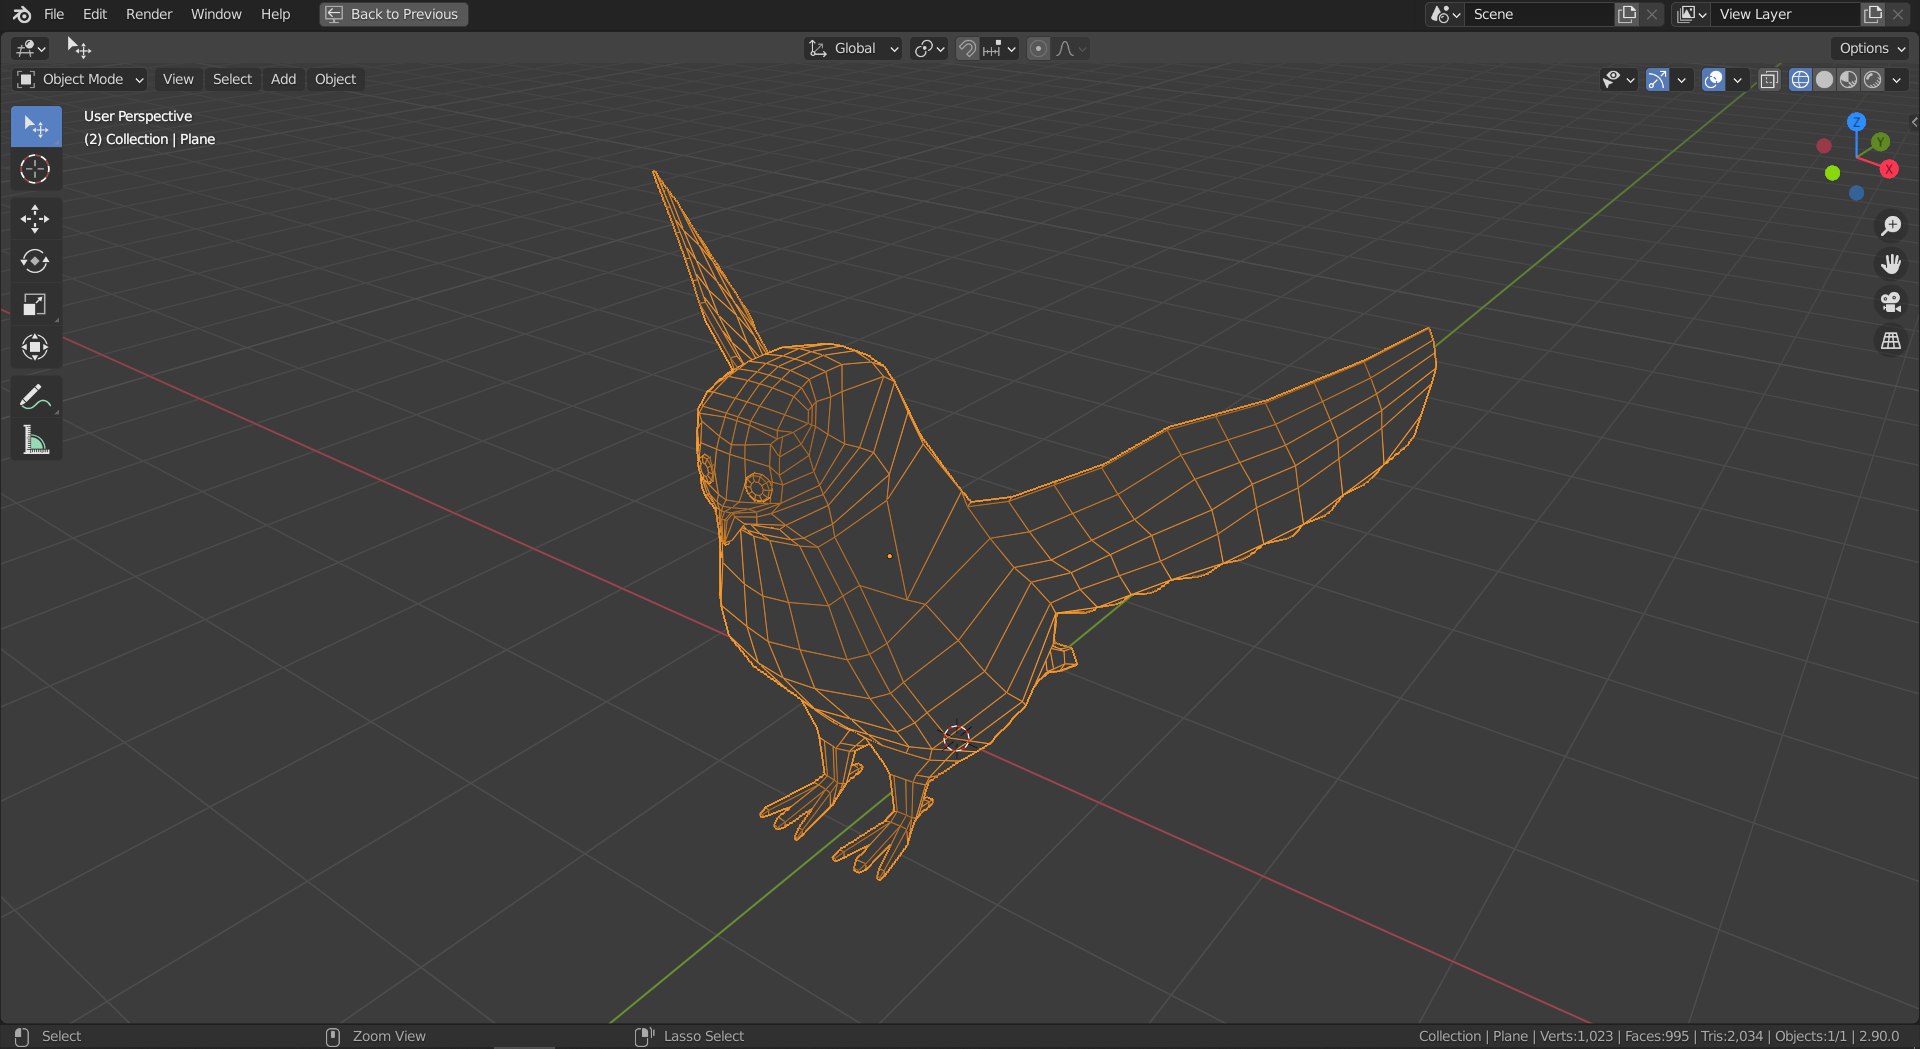1920x1049 pixels.
Task: Click the 3D cursor at the owl's base
Action: tap(956, 738)
